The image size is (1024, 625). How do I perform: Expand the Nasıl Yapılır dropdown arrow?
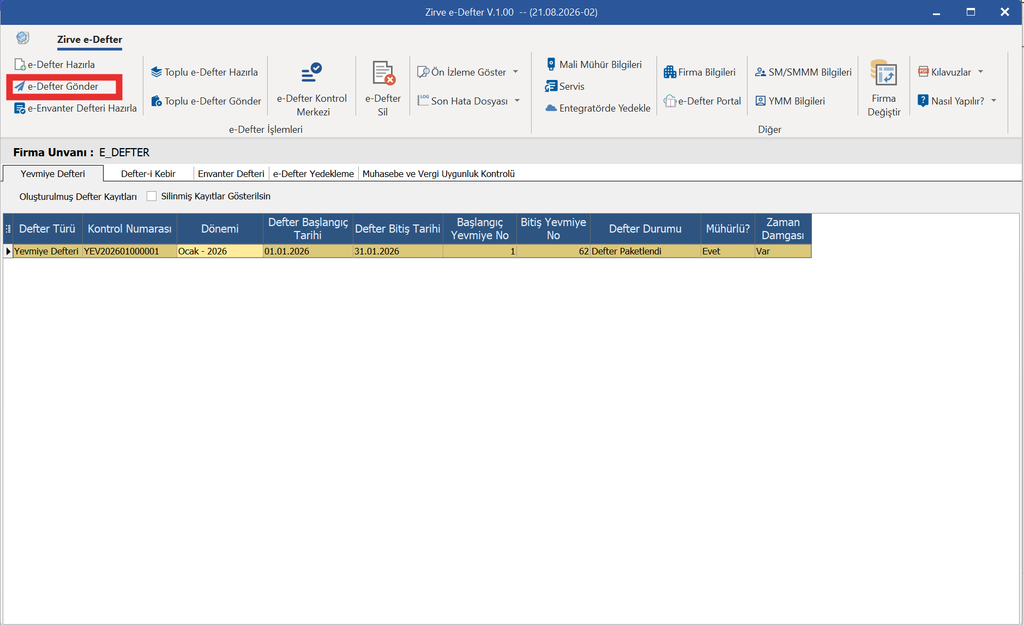[x=994, y=101]
